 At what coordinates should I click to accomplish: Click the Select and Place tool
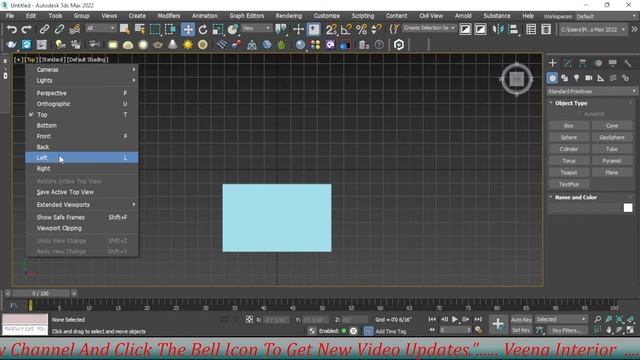233,29
